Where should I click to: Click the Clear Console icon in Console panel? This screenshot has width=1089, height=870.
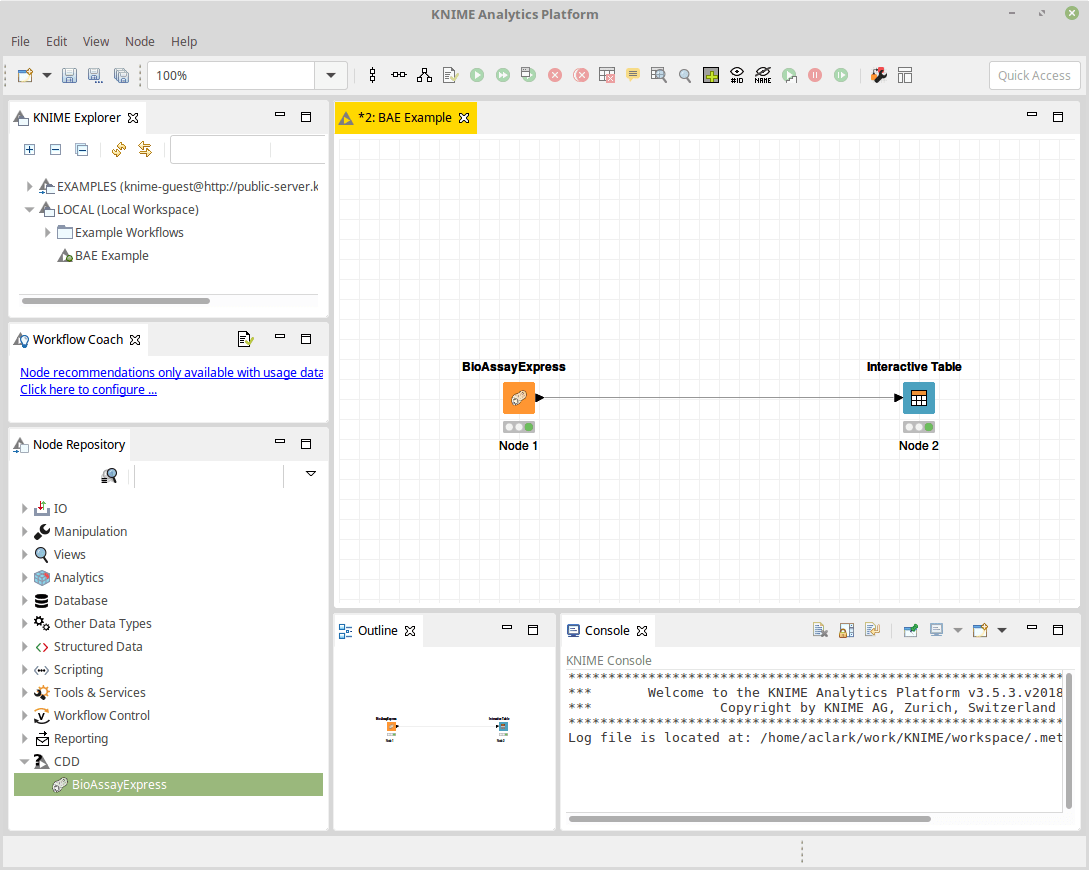pos(820,629)
